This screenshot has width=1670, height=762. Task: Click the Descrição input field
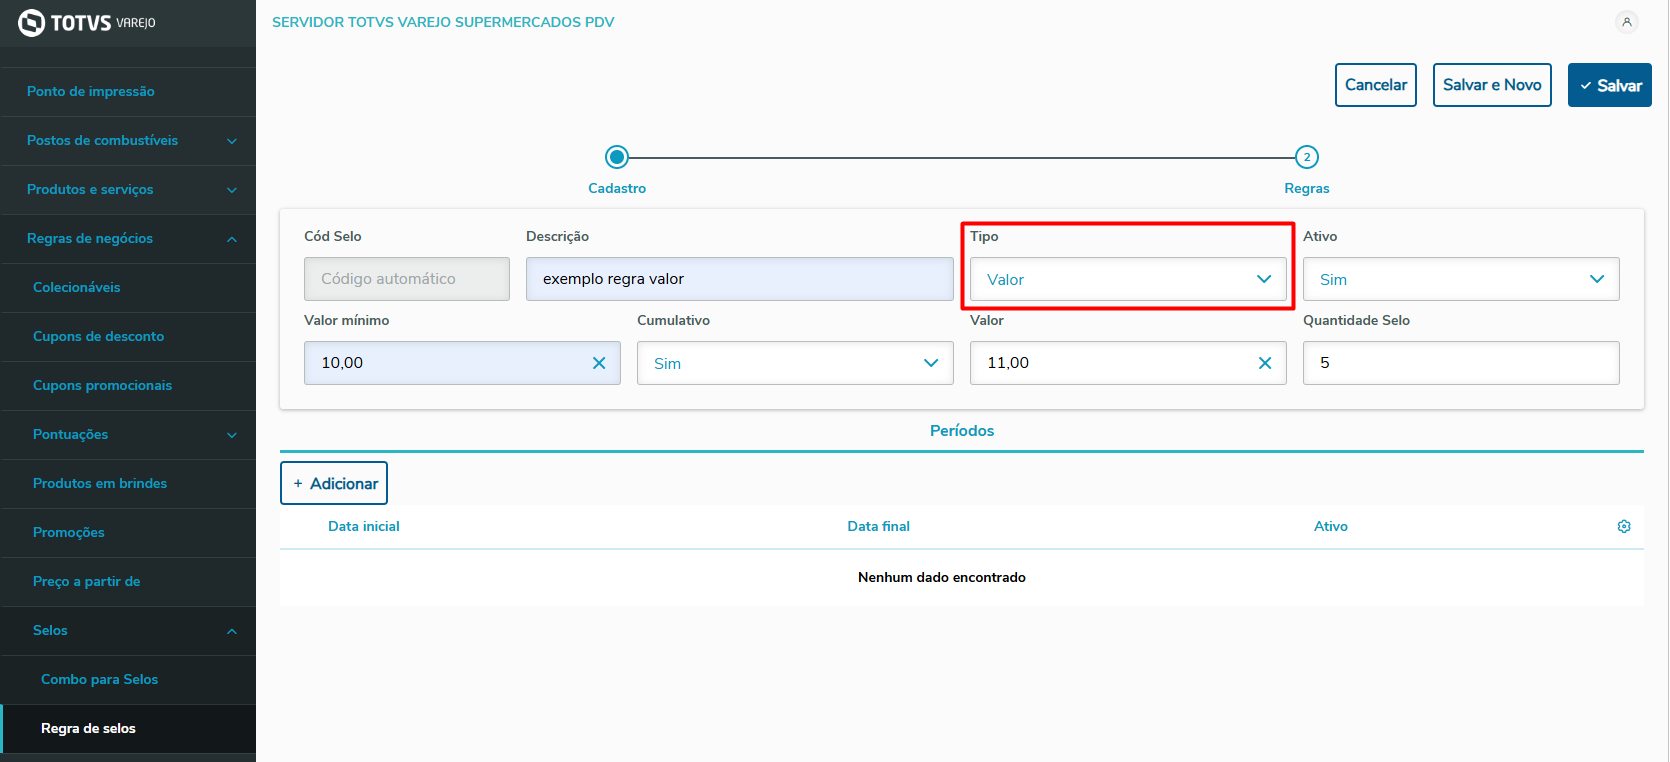pos(740,279)
